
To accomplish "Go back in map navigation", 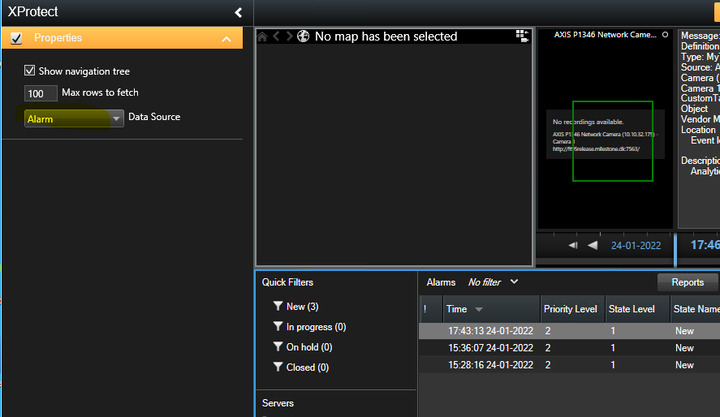I will point(277,37).
